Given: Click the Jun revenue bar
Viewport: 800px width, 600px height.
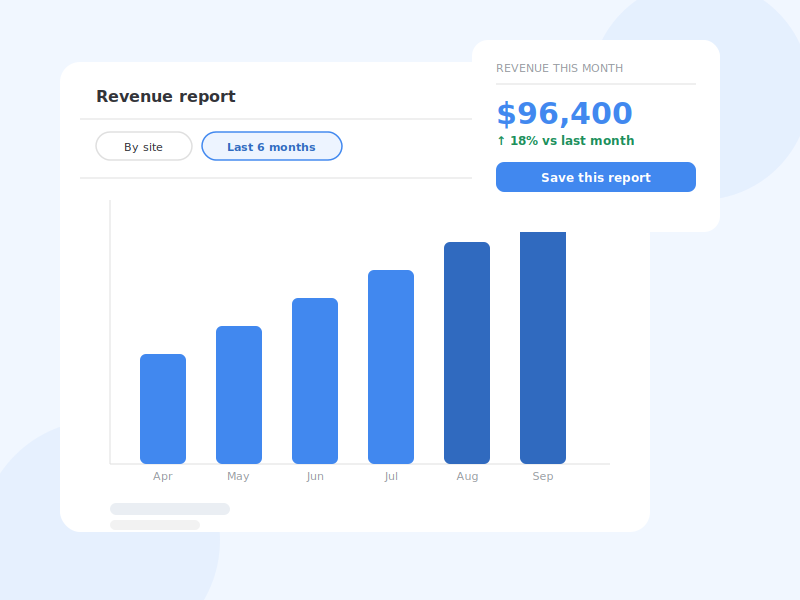Looking at the screenshot, I should (x=315, y=381).
